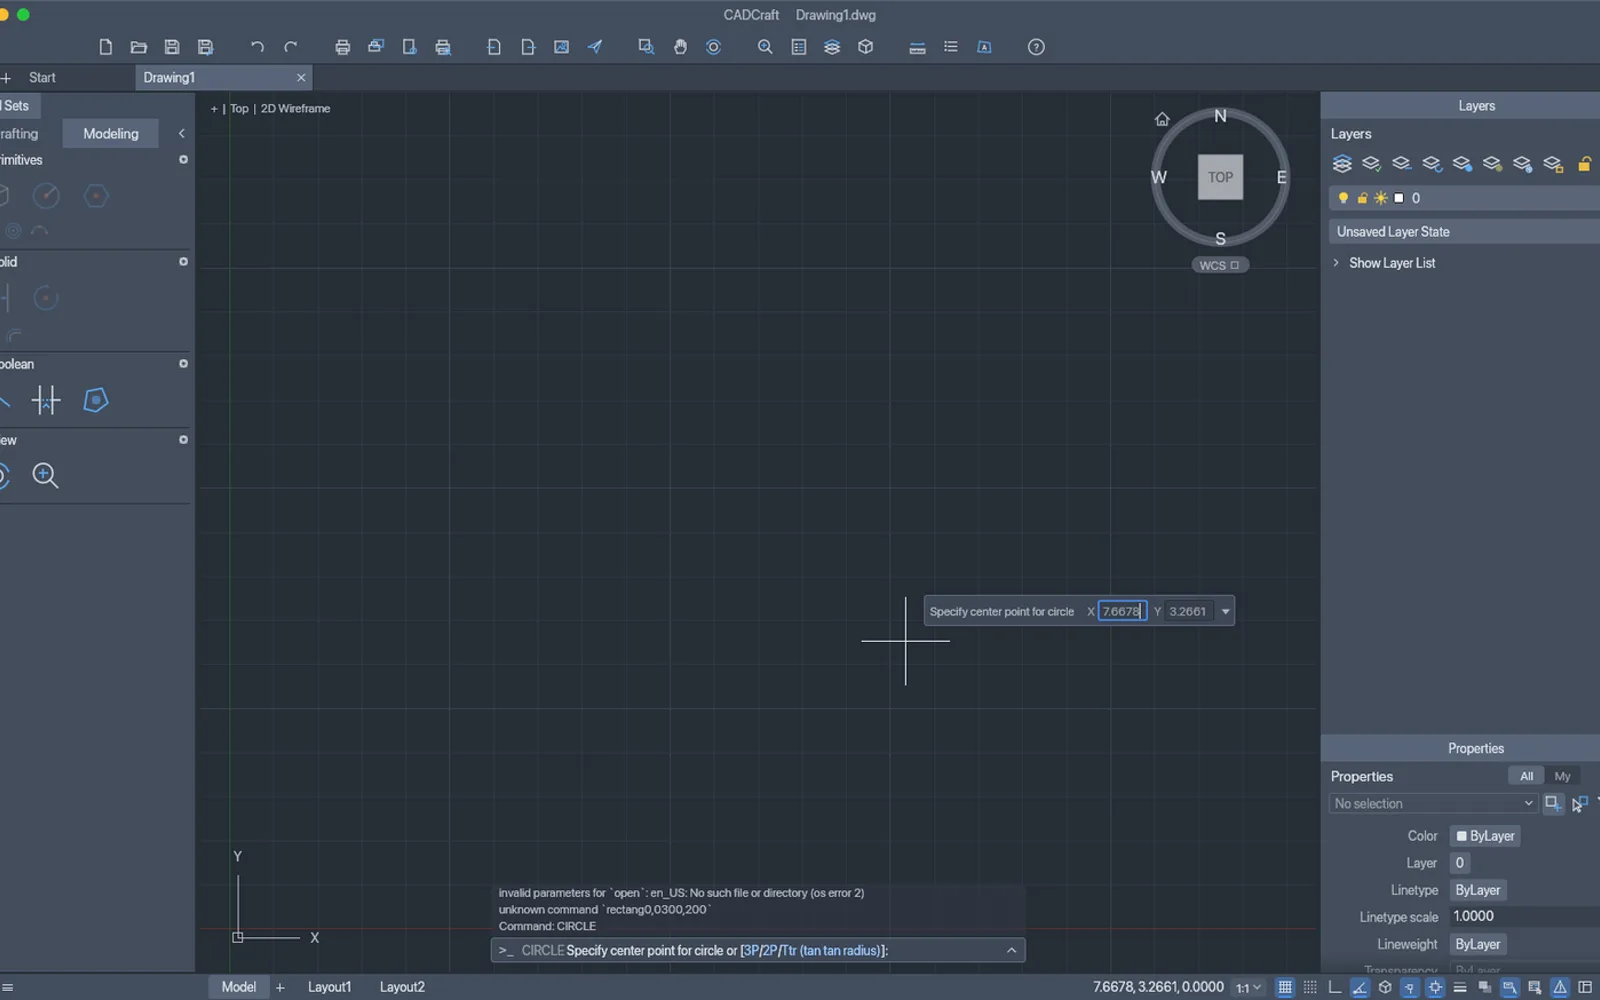Toggle grid display in status bar
The image size is (1600, 1000).
[1285, 987]
